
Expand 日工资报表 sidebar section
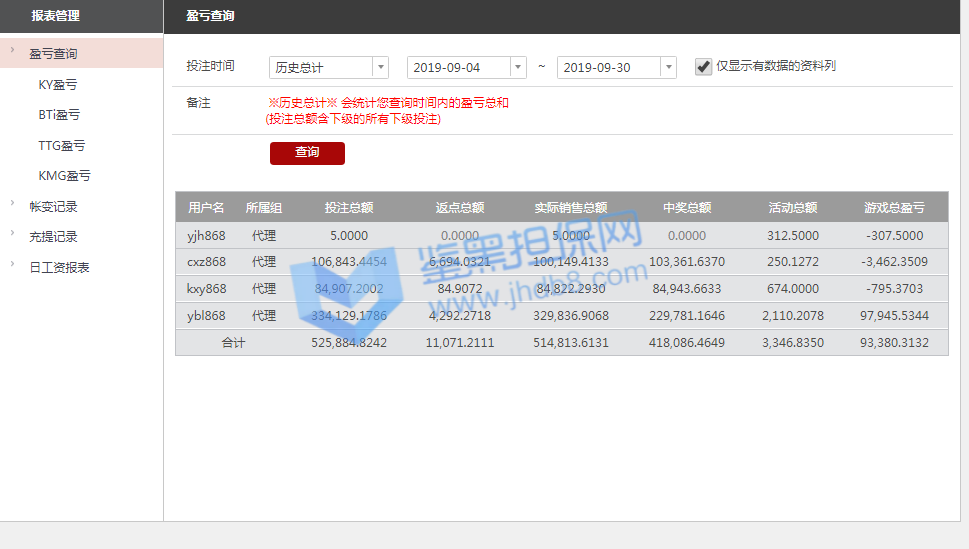(x=59, y=267)
